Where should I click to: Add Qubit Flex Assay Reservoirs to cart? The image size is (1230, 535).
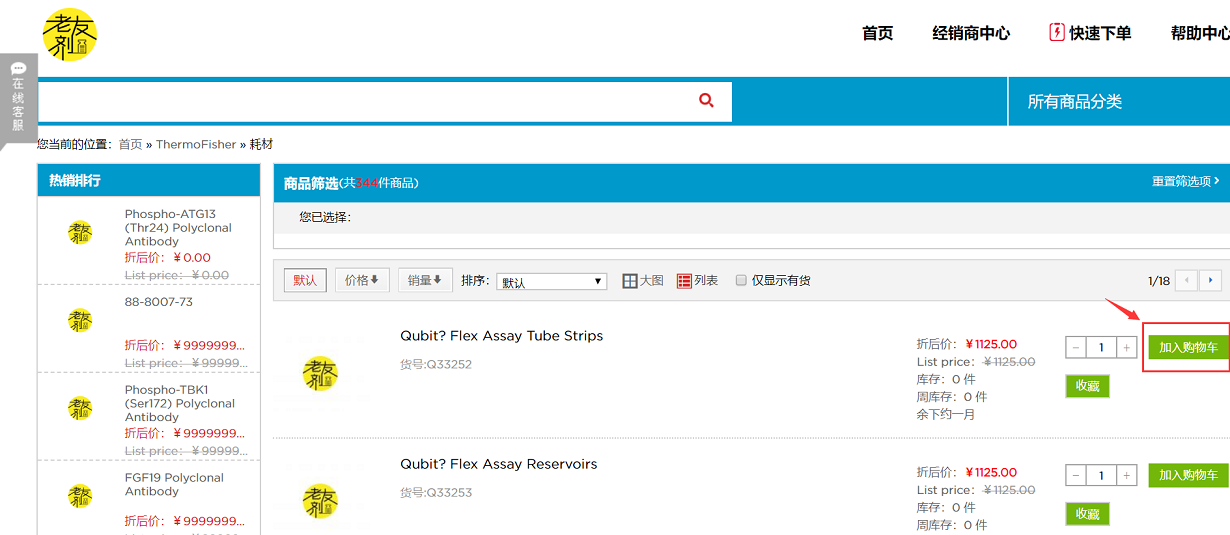(x=1188, y=476)
